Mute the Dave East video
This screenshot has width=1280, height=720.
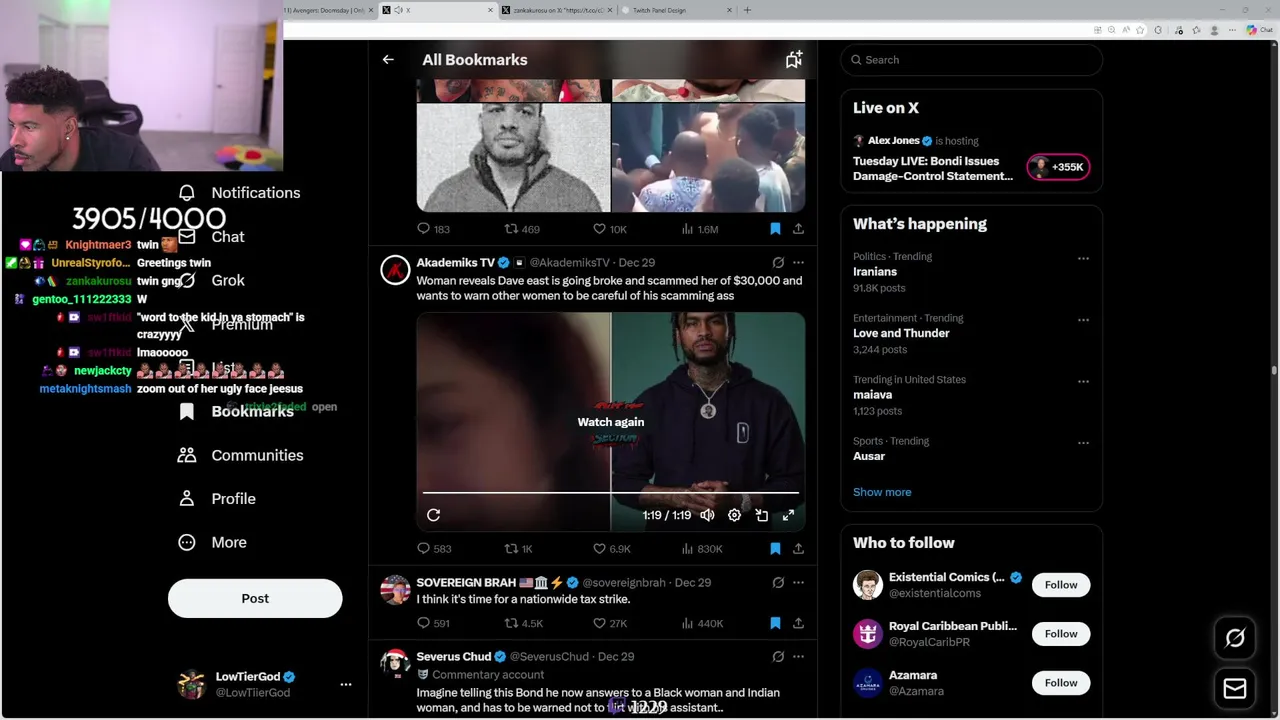[707, 515]
